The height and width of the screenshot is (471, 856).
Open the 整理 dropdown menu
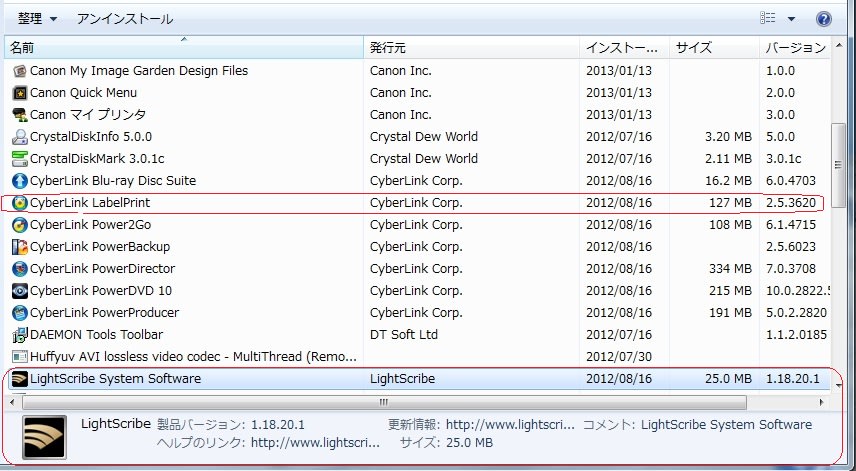pyautogui.click(x=37, y=19)
